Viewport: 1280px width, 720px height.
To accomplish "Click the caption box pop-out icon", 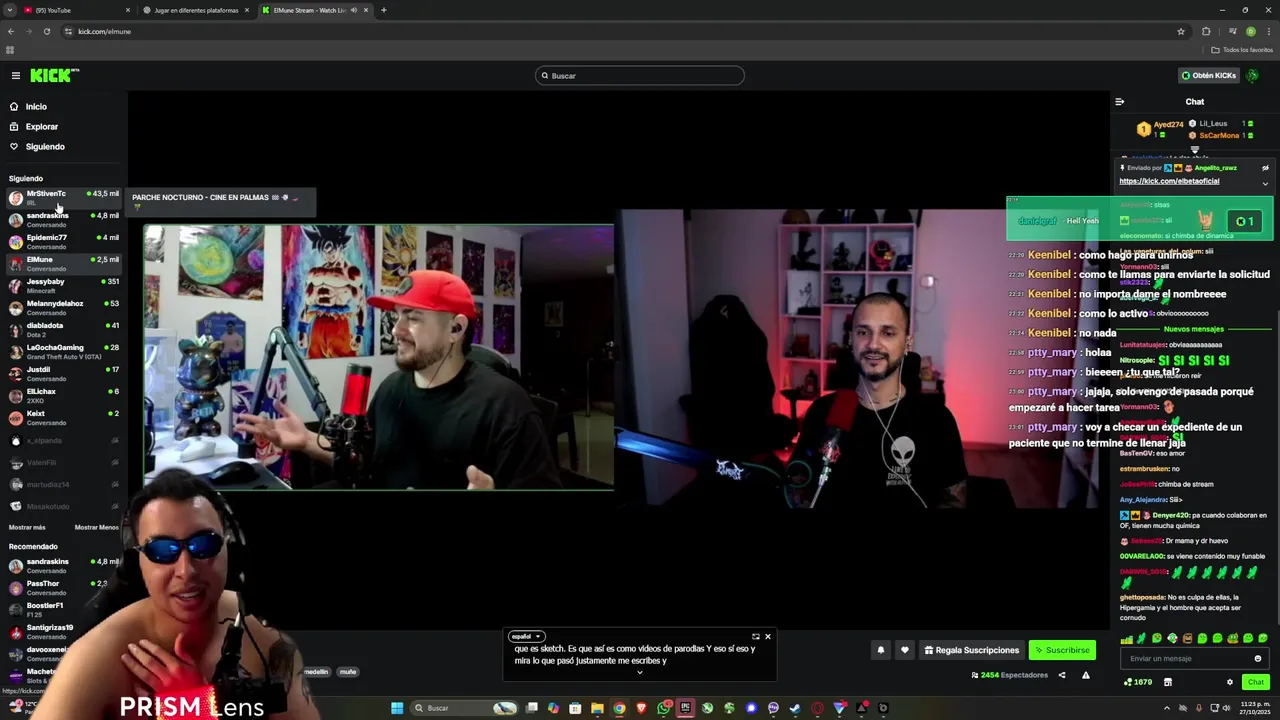I will [x=755, y=637].
